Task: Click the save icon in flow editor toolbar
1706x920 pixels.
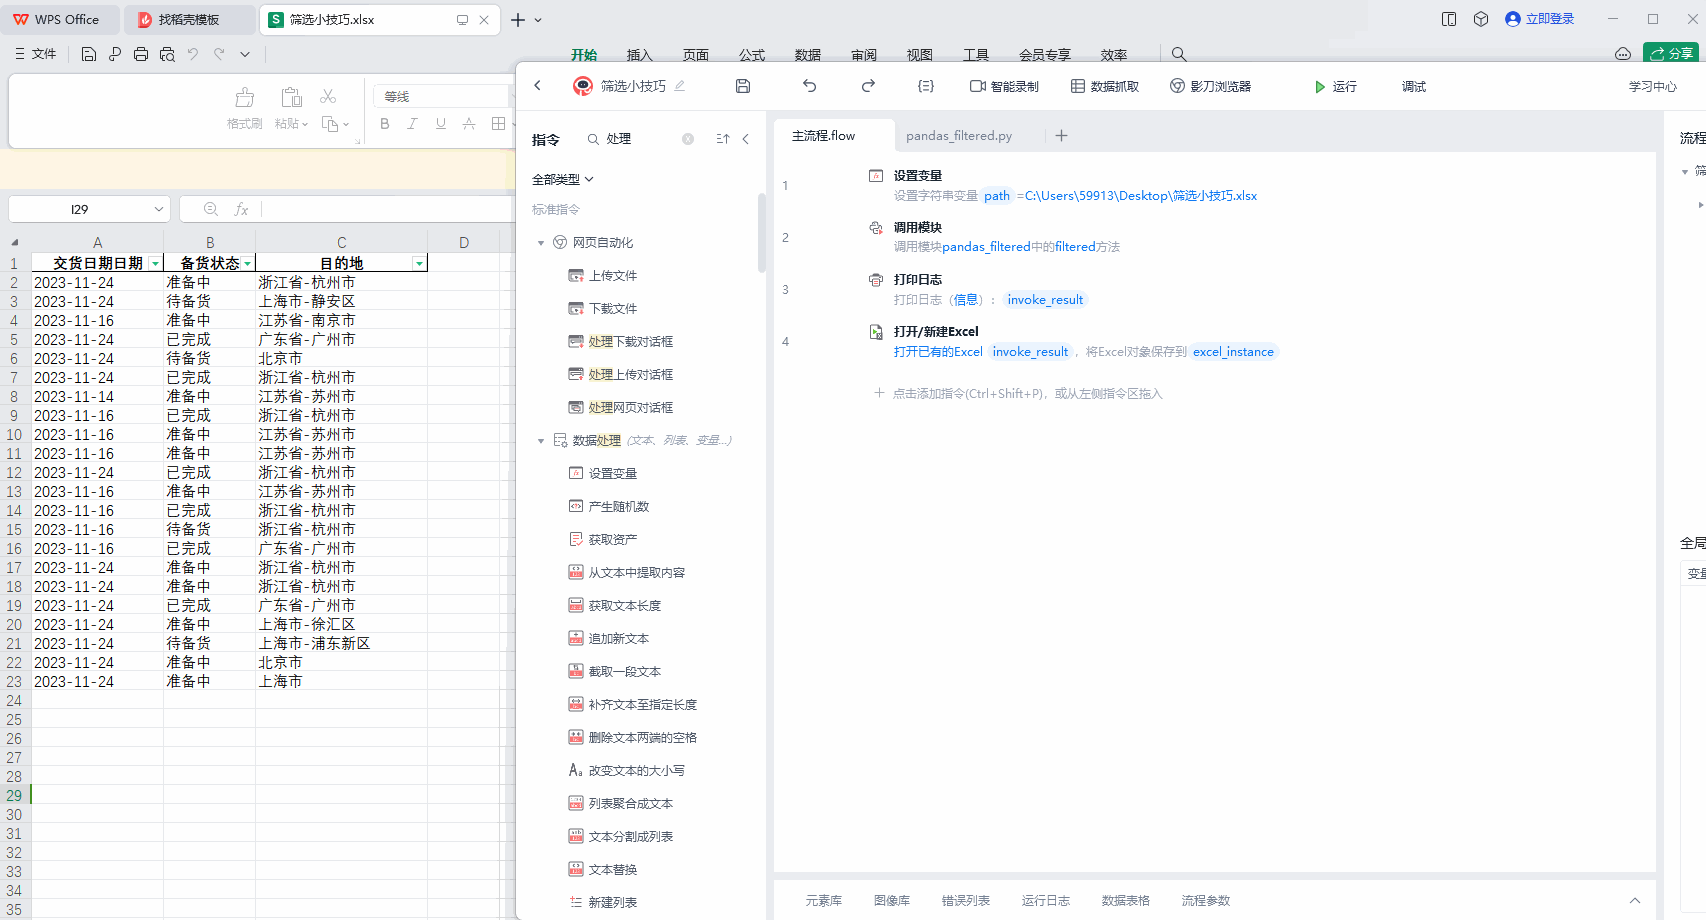Action: coord(743,86)
